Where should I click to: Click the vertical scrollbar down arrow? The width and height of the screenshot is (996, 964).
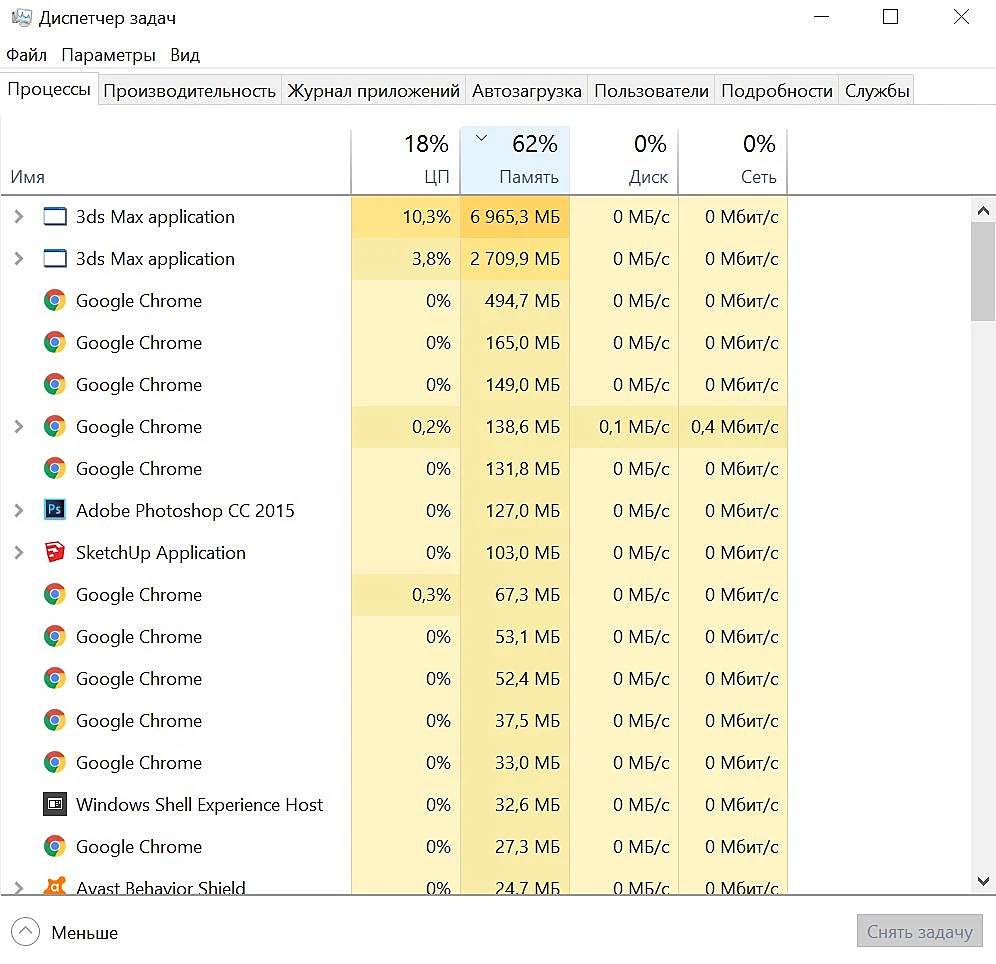click(x=983, y=881)
